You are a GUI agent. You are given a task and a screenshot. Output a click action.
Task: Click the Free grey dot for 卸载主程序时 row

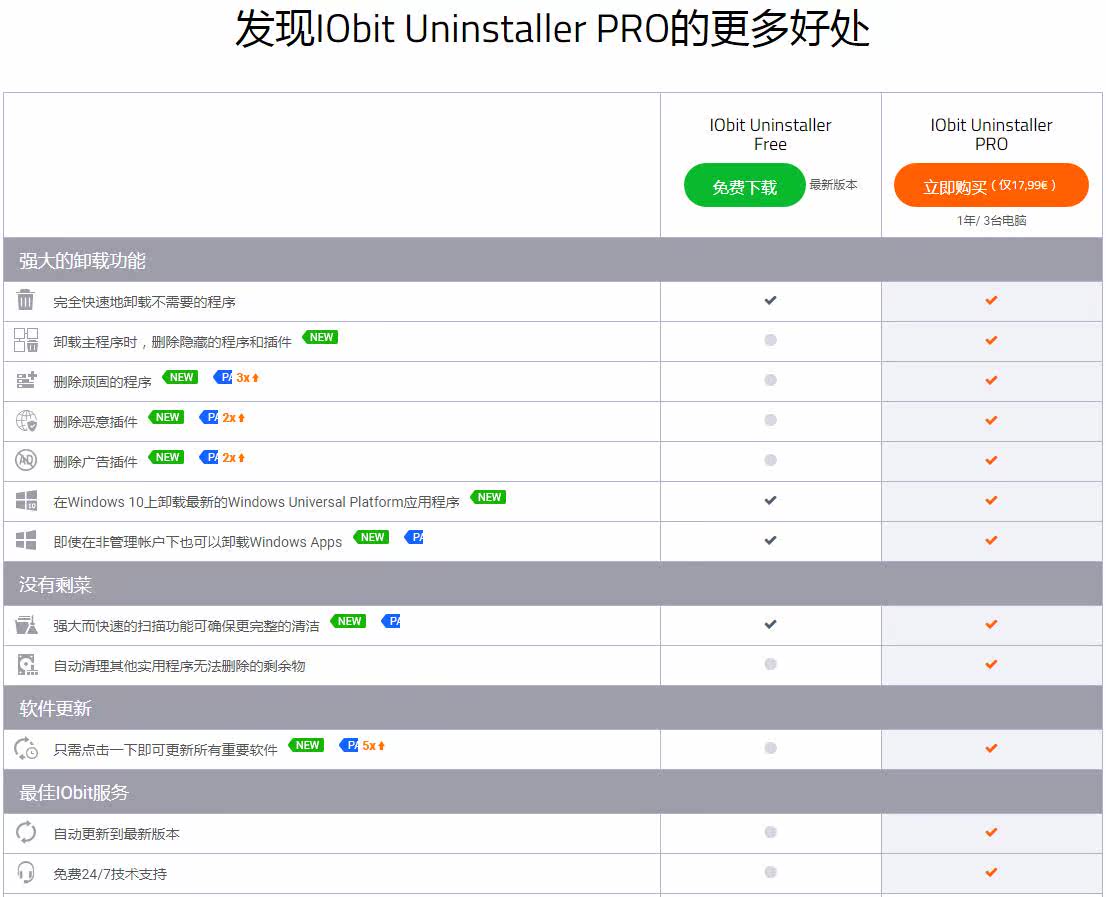[x=770, y=340]
